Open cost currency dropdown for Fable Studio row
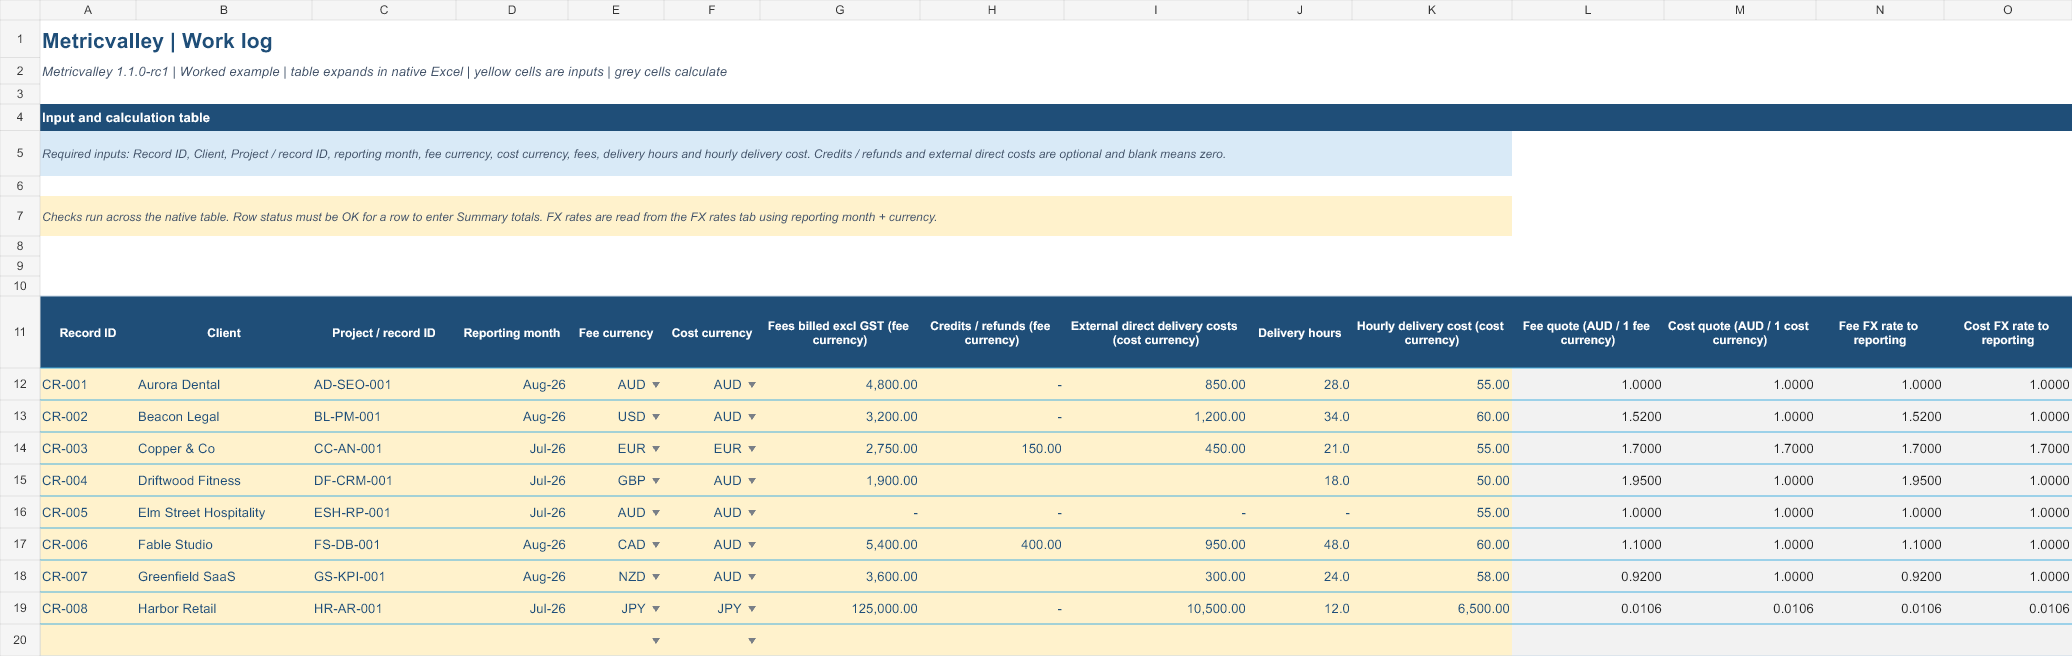This screenshot has height=656, width=2072. pos(752,545)
